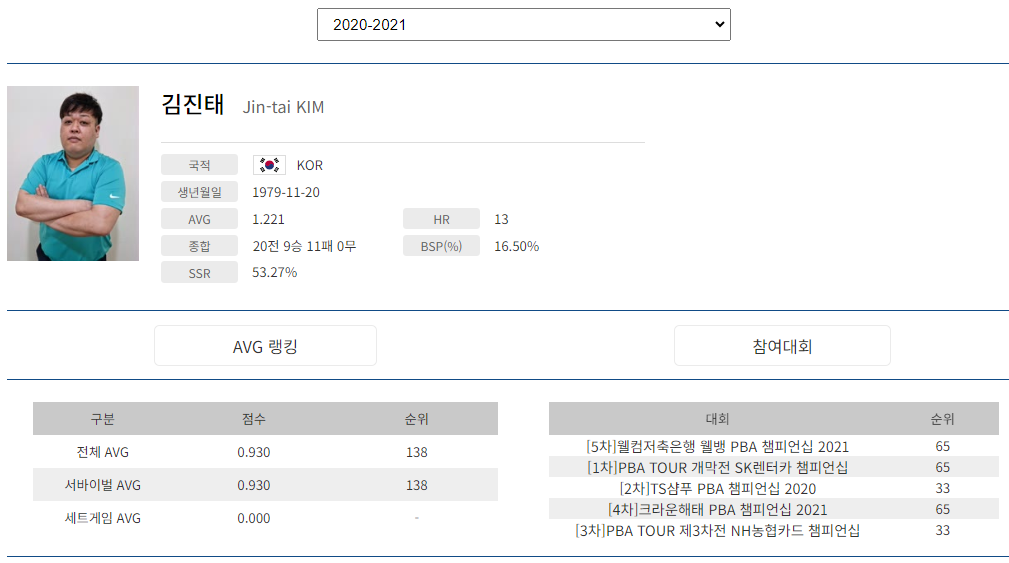The width and height of the screenshot is (1009, 563).
Task: Click the 점수 column header
Action: (254, 419)
